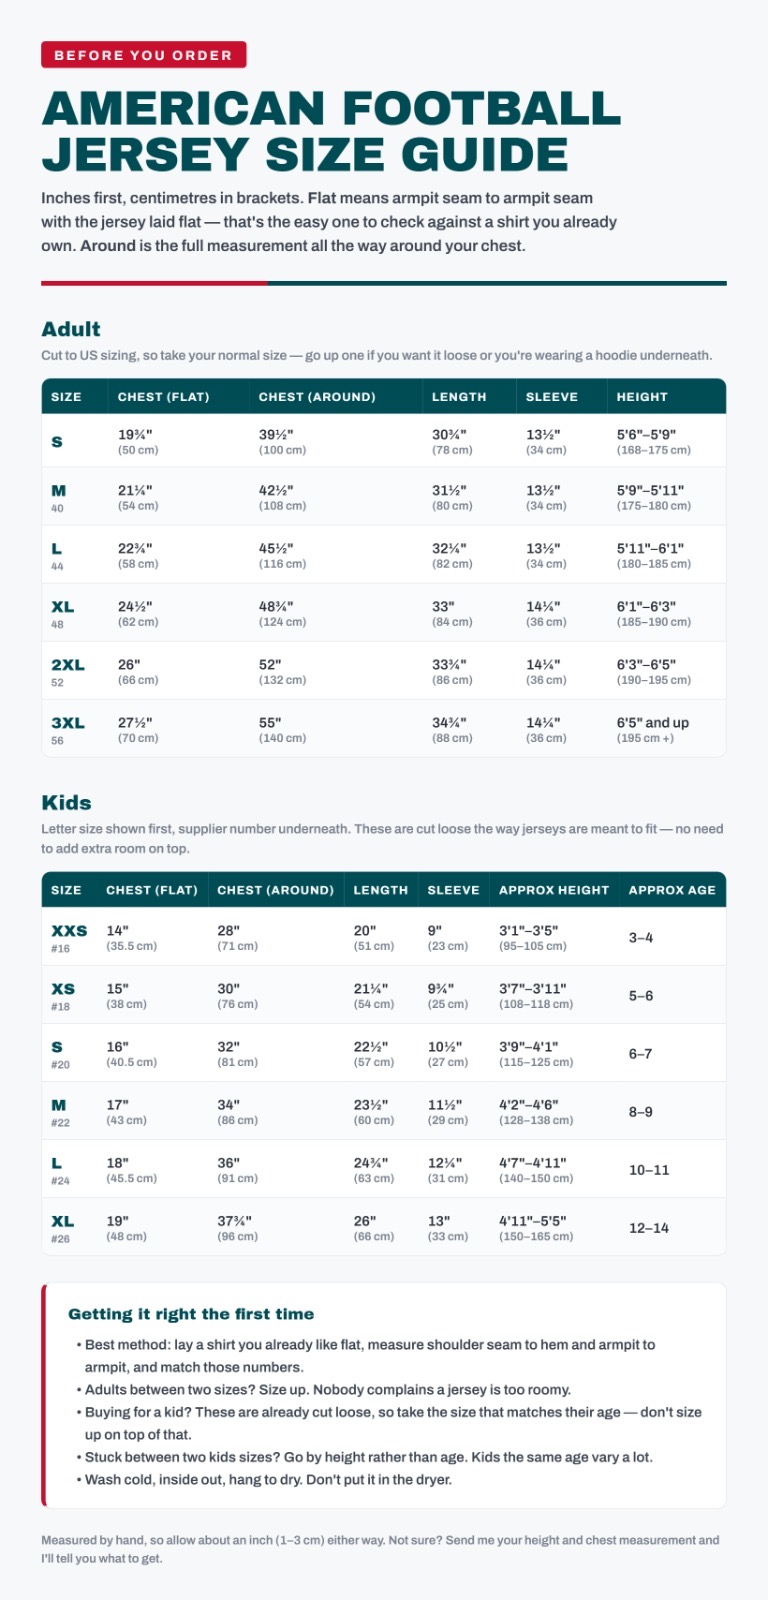Click the Measured by hand footer note
The image size is (768, 1600).
pos(380,1549)
